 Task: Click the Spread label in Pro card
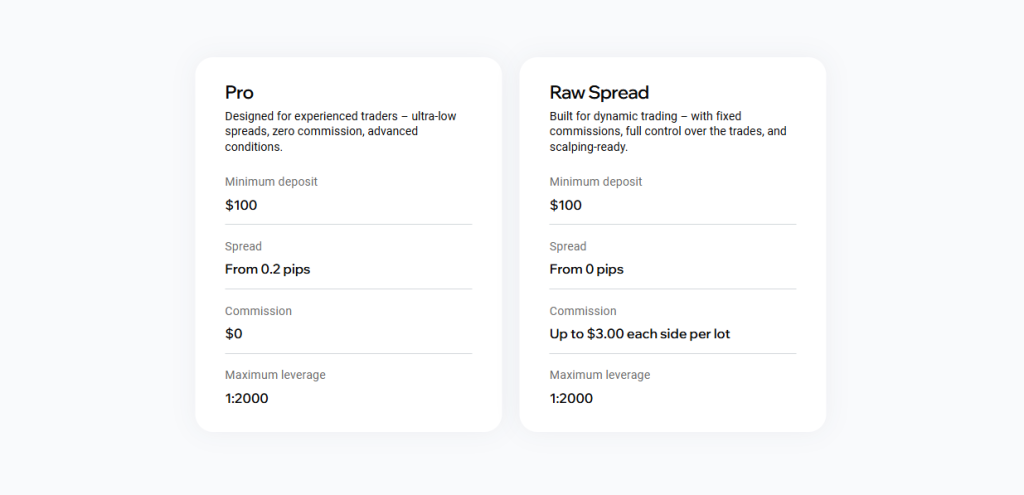point(243,246)
